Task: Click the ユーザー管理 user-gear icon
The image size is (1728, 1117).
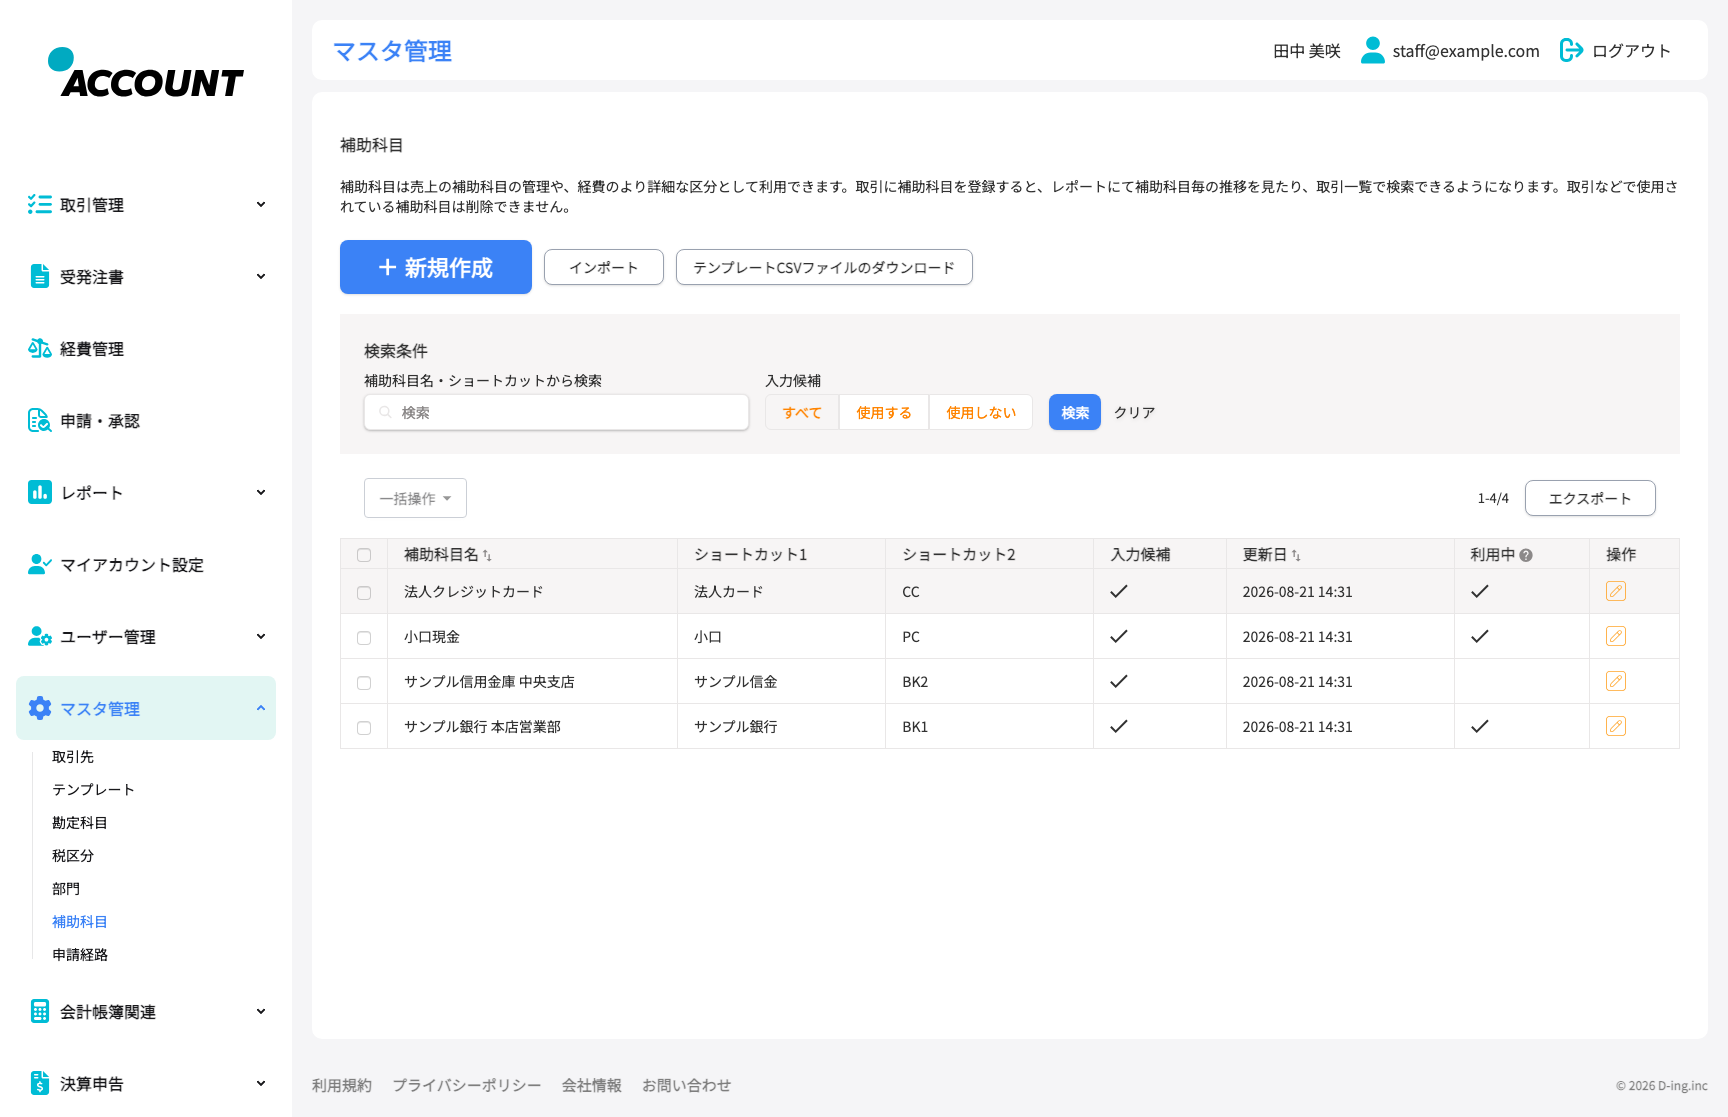Action: [x=40, y=637]
